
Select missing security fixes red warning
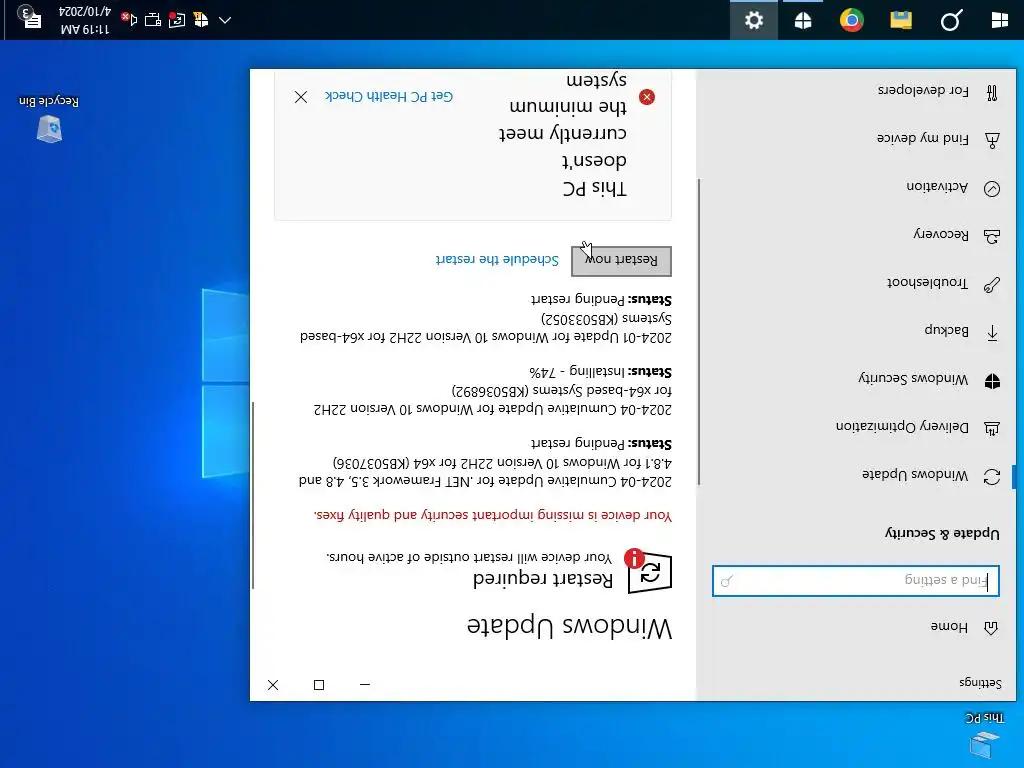[492, 515]
